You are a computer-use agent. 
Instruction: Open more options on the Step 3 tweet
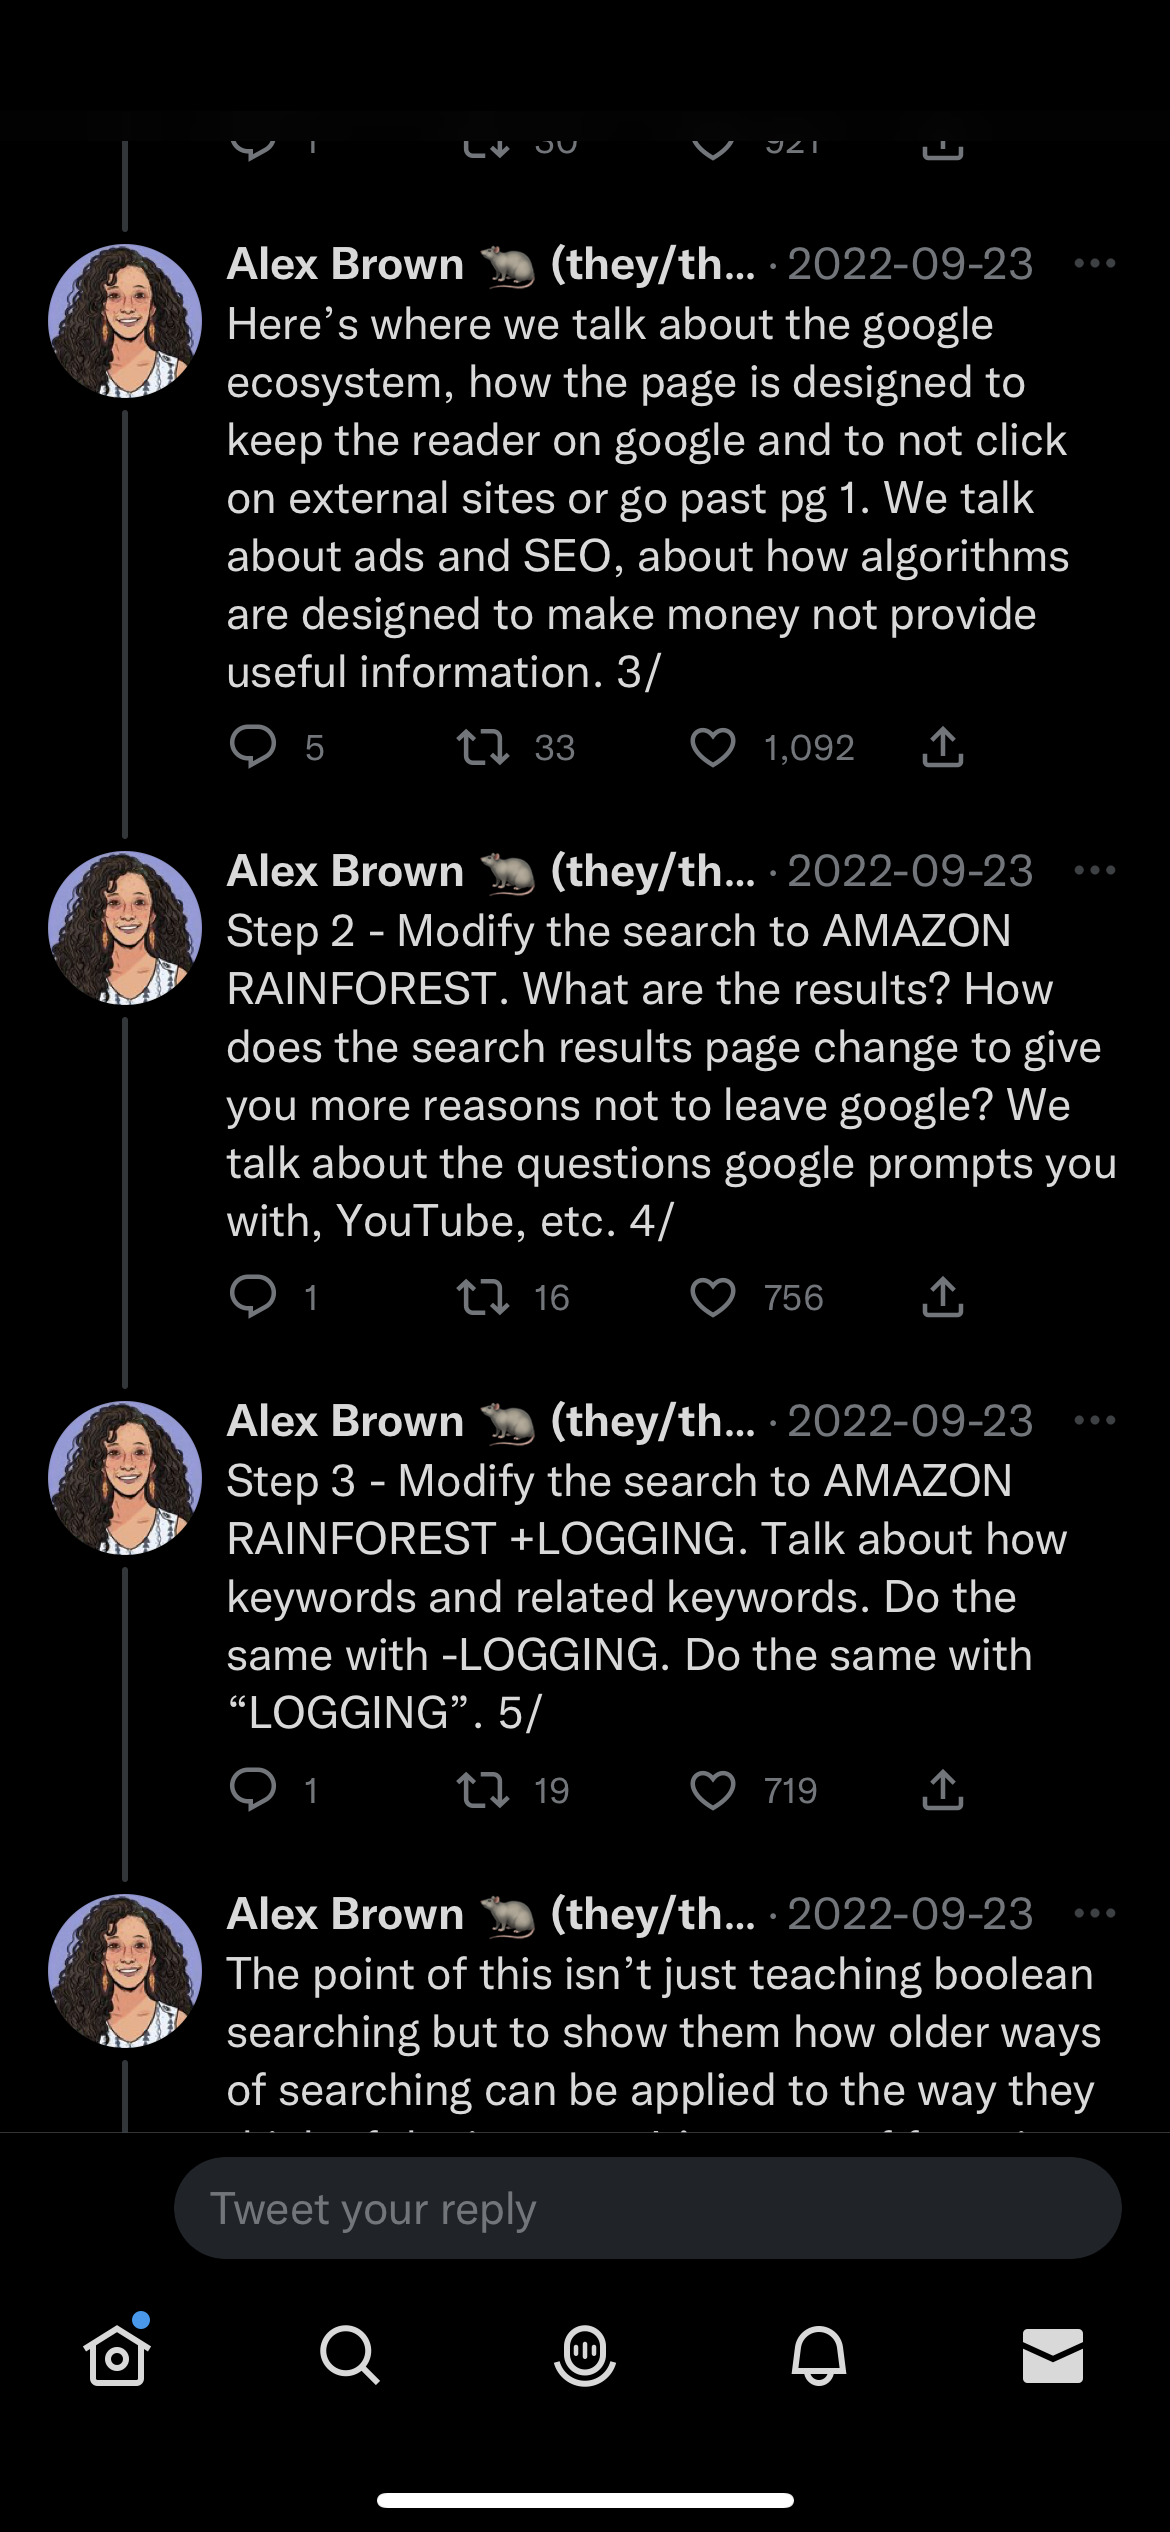[x=1094, y=1421]
